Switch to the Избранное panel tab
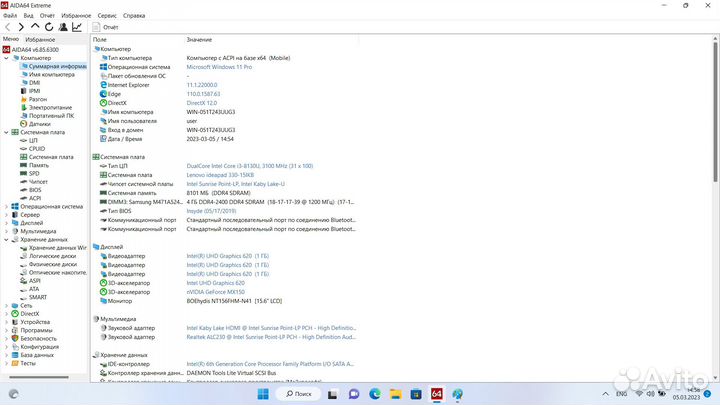The height and width of the screenshot is (405, 720). coord(40,39)
